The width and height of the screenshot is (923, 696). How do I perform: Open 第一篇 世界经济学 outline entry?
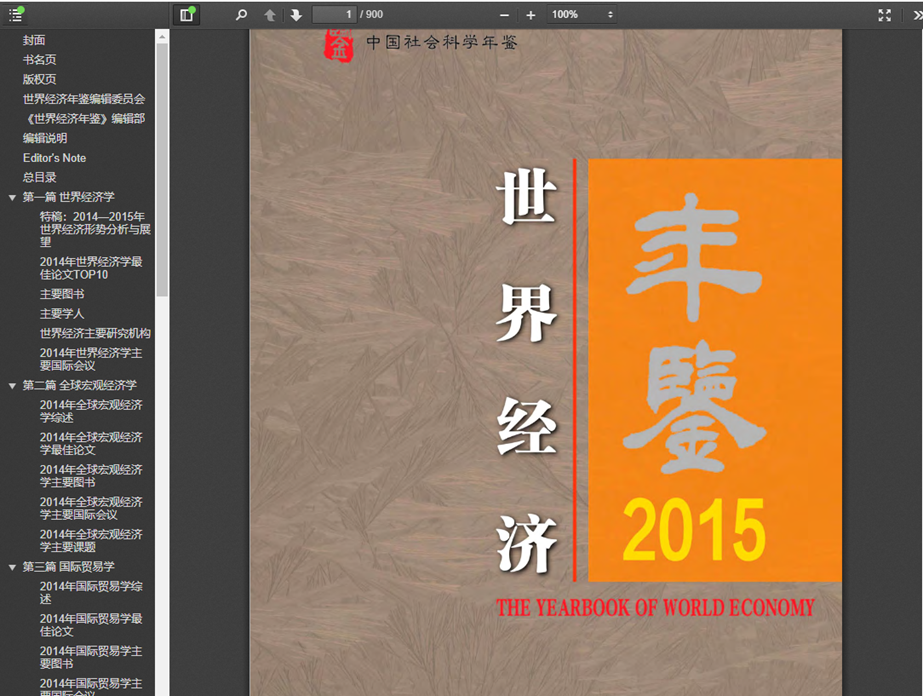click(x=68, y=197)
